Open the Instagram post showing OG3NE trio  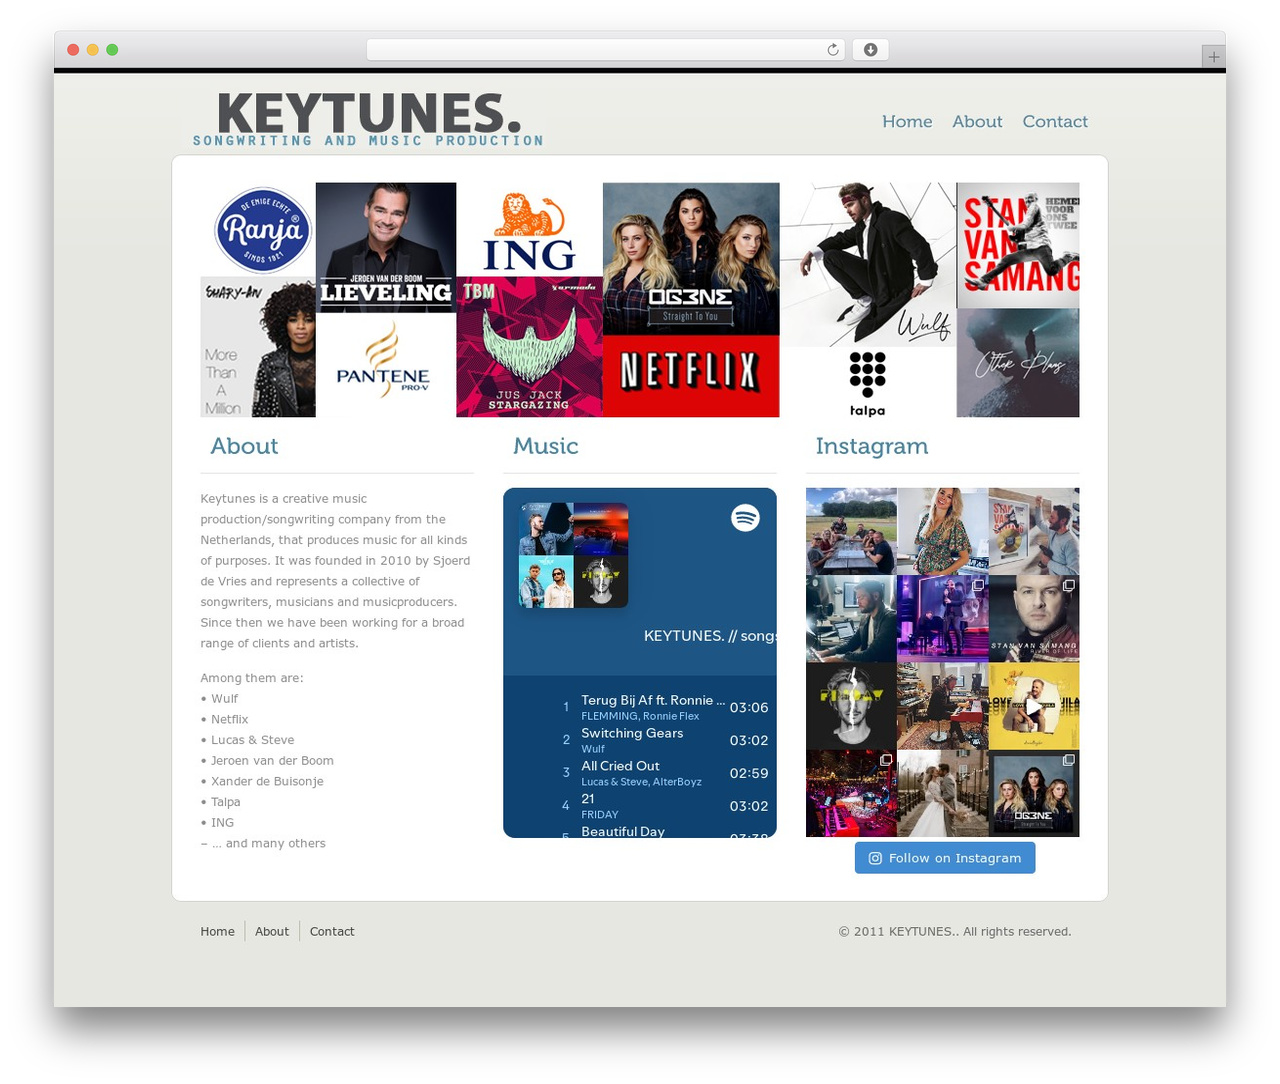(1034, 793)
